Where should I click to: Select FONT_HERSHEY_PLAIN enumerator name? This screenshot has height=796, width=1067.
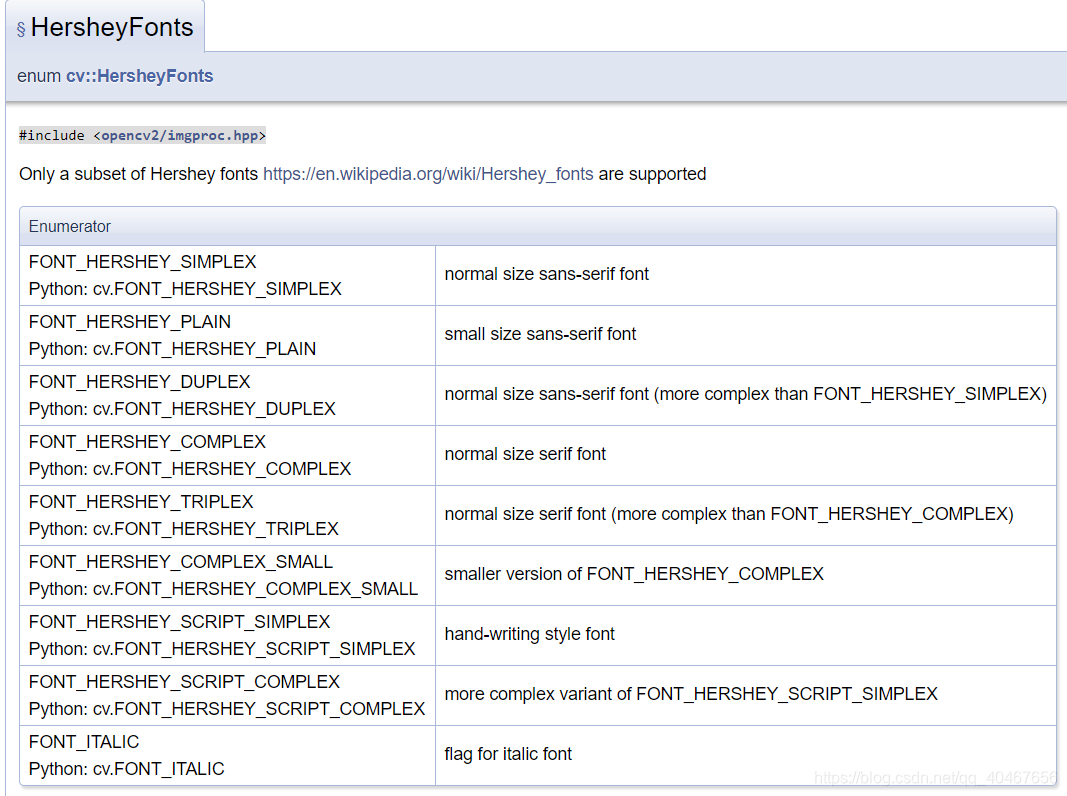[130, 322]
